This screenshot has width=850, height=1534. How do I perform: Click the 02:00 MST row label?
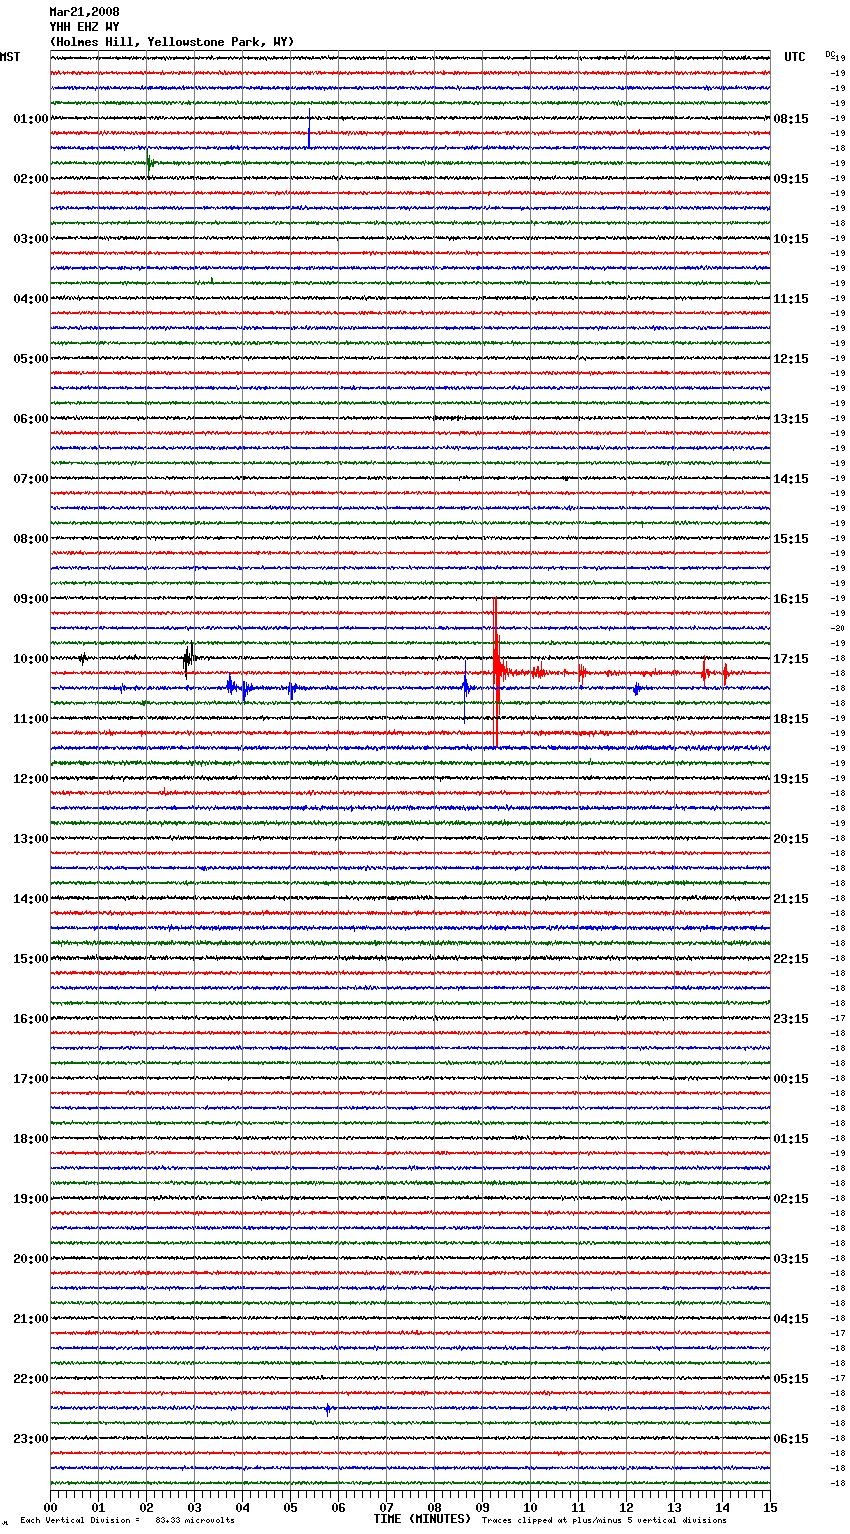coord(31,179)
